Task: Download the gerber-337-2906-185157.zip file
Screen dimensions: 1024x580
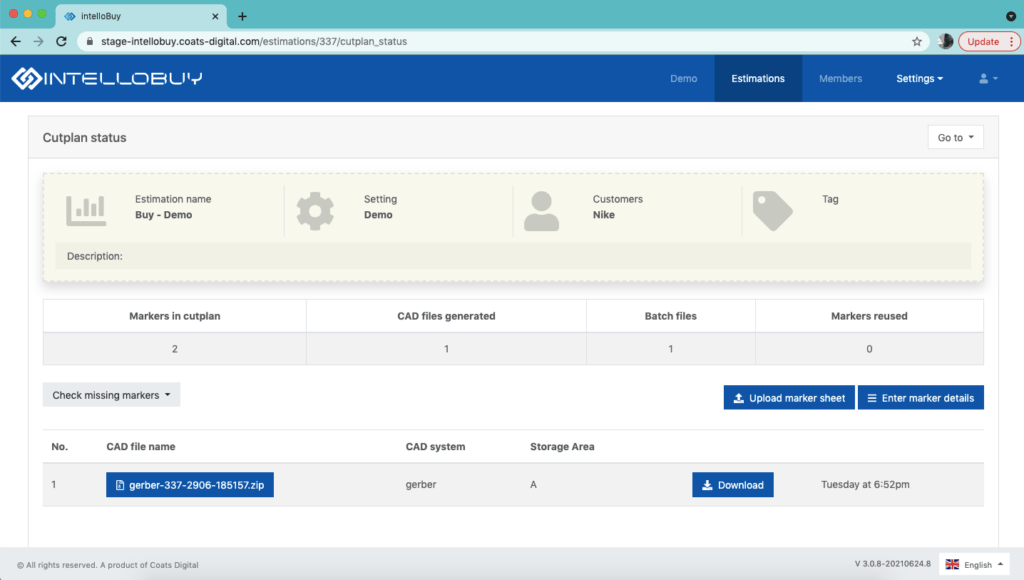Action: click(x=732, y=484)
